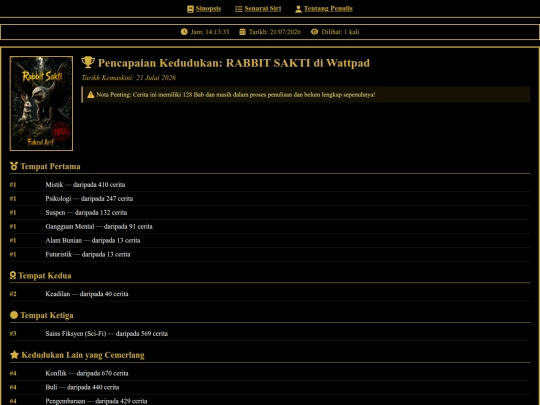Image resolution: width=540 pixels, height=405 pixels.
Task: Click the trophy icon in the heading
Action: tap(88, 62)
